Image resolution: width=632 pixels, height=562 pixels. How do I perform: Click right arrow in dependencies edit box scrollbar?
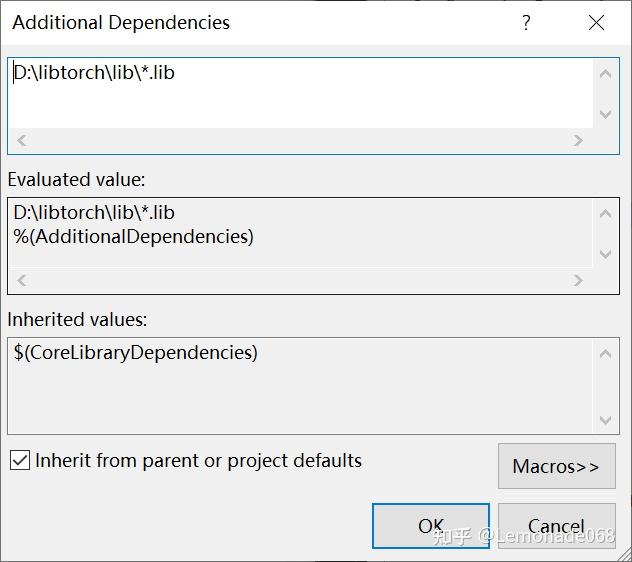click(x=578, y=140)
